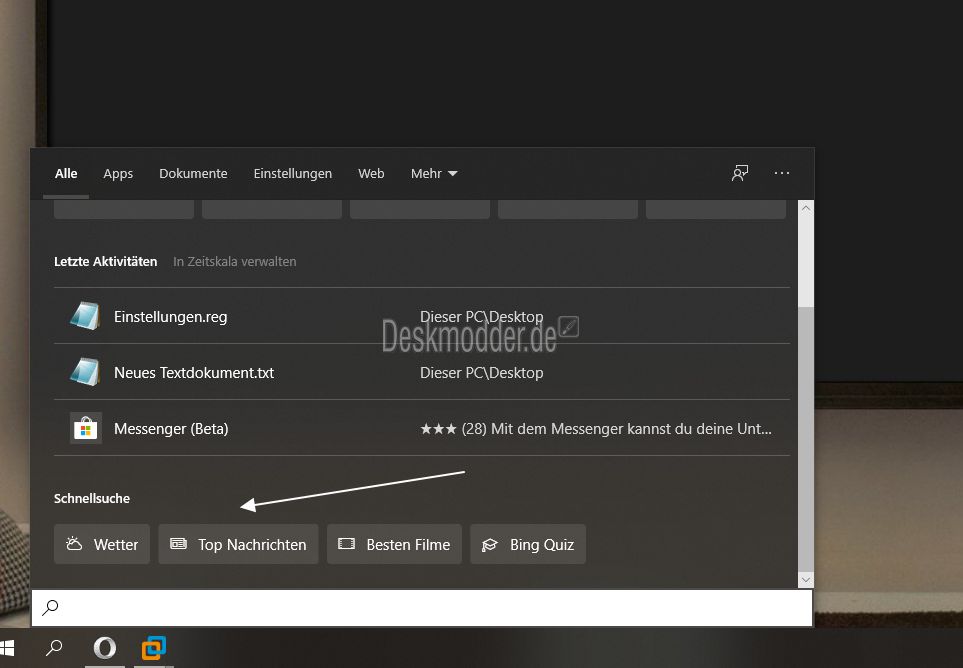Screen dimensions: 963x668
Task: Open the Dokumente tab
Action: pos(193,174)
